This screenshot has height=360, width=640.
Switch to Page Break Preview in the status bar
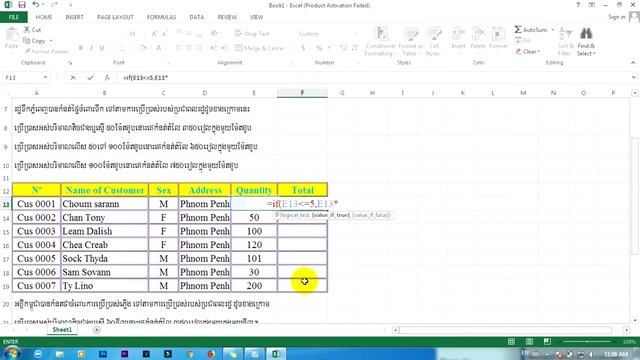547,342
